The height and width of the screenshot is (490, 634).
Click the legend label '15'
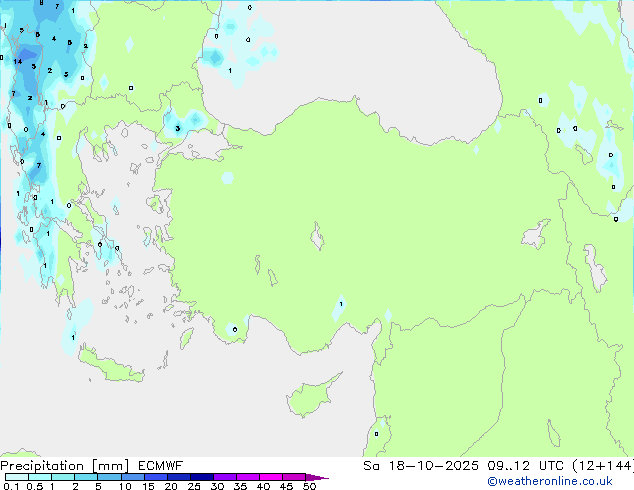148,486
